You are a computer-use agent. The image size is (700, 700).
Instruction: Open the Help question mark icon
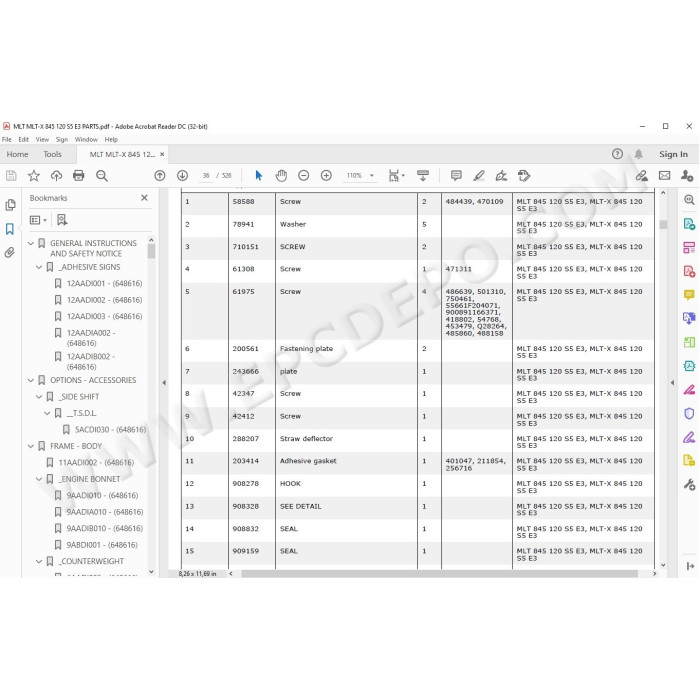617,154
